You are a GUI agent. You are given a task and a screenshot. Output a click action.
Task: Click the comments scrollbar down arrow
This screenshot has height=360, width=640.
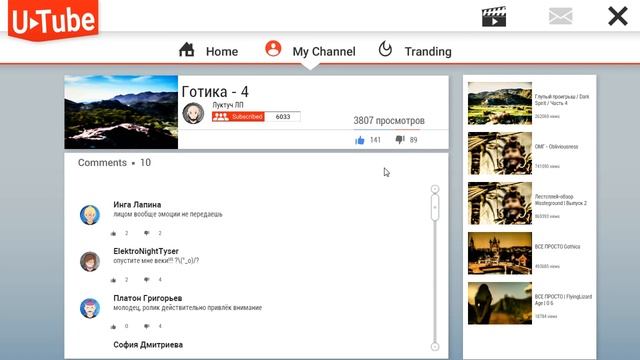[435, 347]
